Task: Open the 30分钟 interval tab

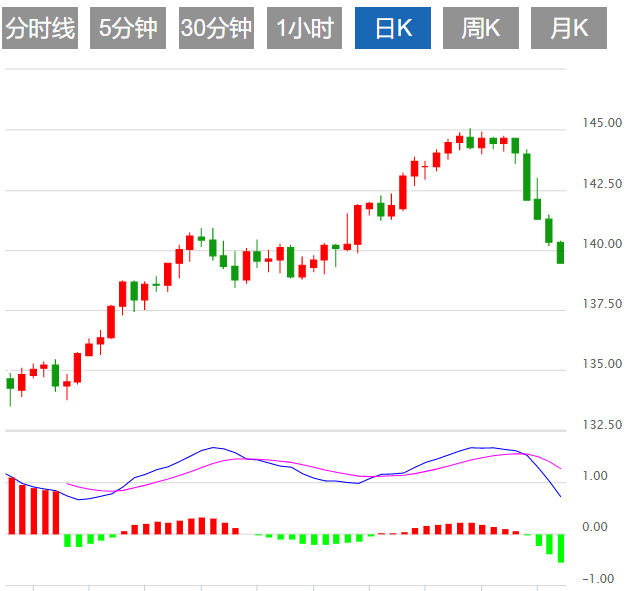Action: coord(217,29)
